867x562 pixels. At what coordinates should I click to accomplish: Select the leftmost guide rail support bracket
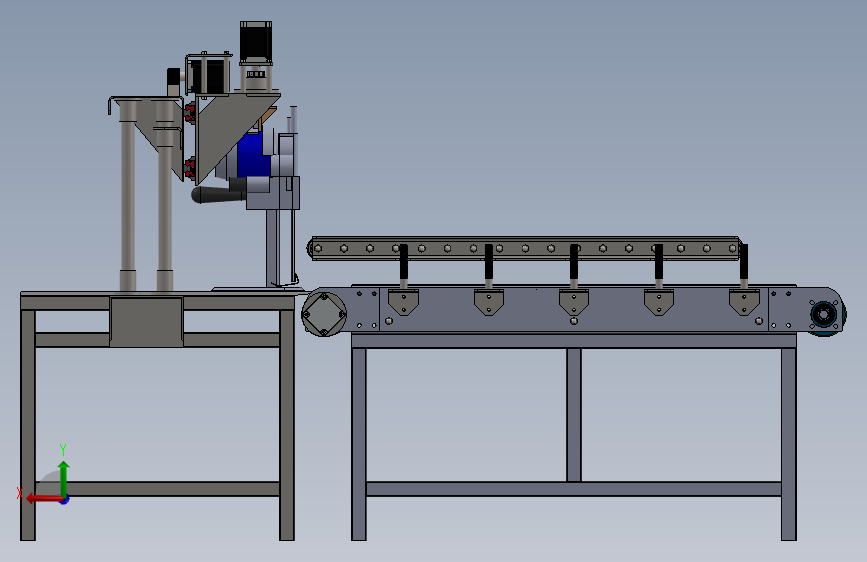(404, 302)
